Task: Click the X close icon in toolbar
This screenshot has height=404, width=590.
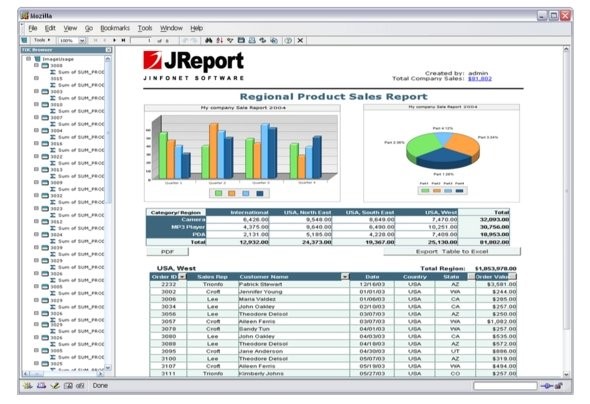Action: pyautogui.click(x=300, y=40)
